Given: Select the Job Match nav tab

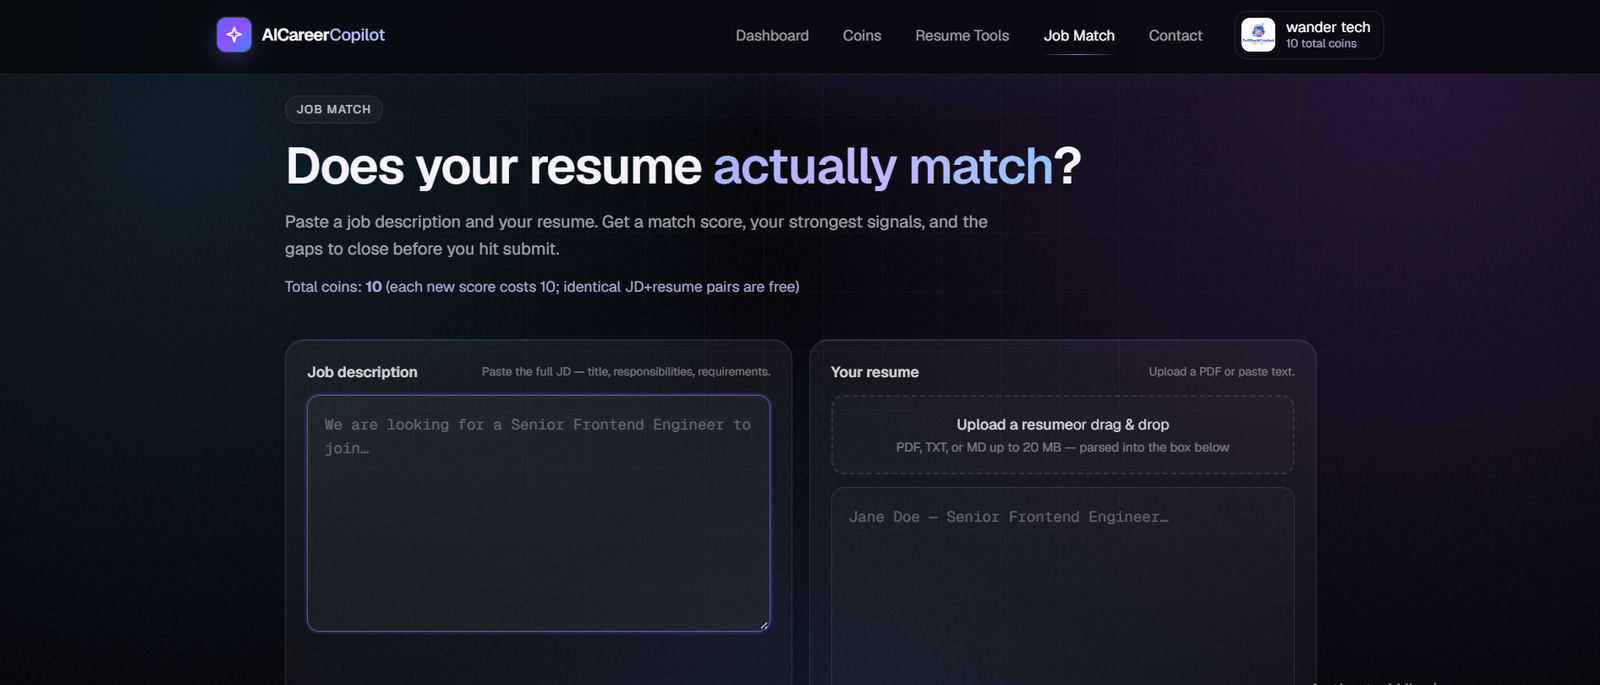Looking at the screenshot, I should [1079, 35].
